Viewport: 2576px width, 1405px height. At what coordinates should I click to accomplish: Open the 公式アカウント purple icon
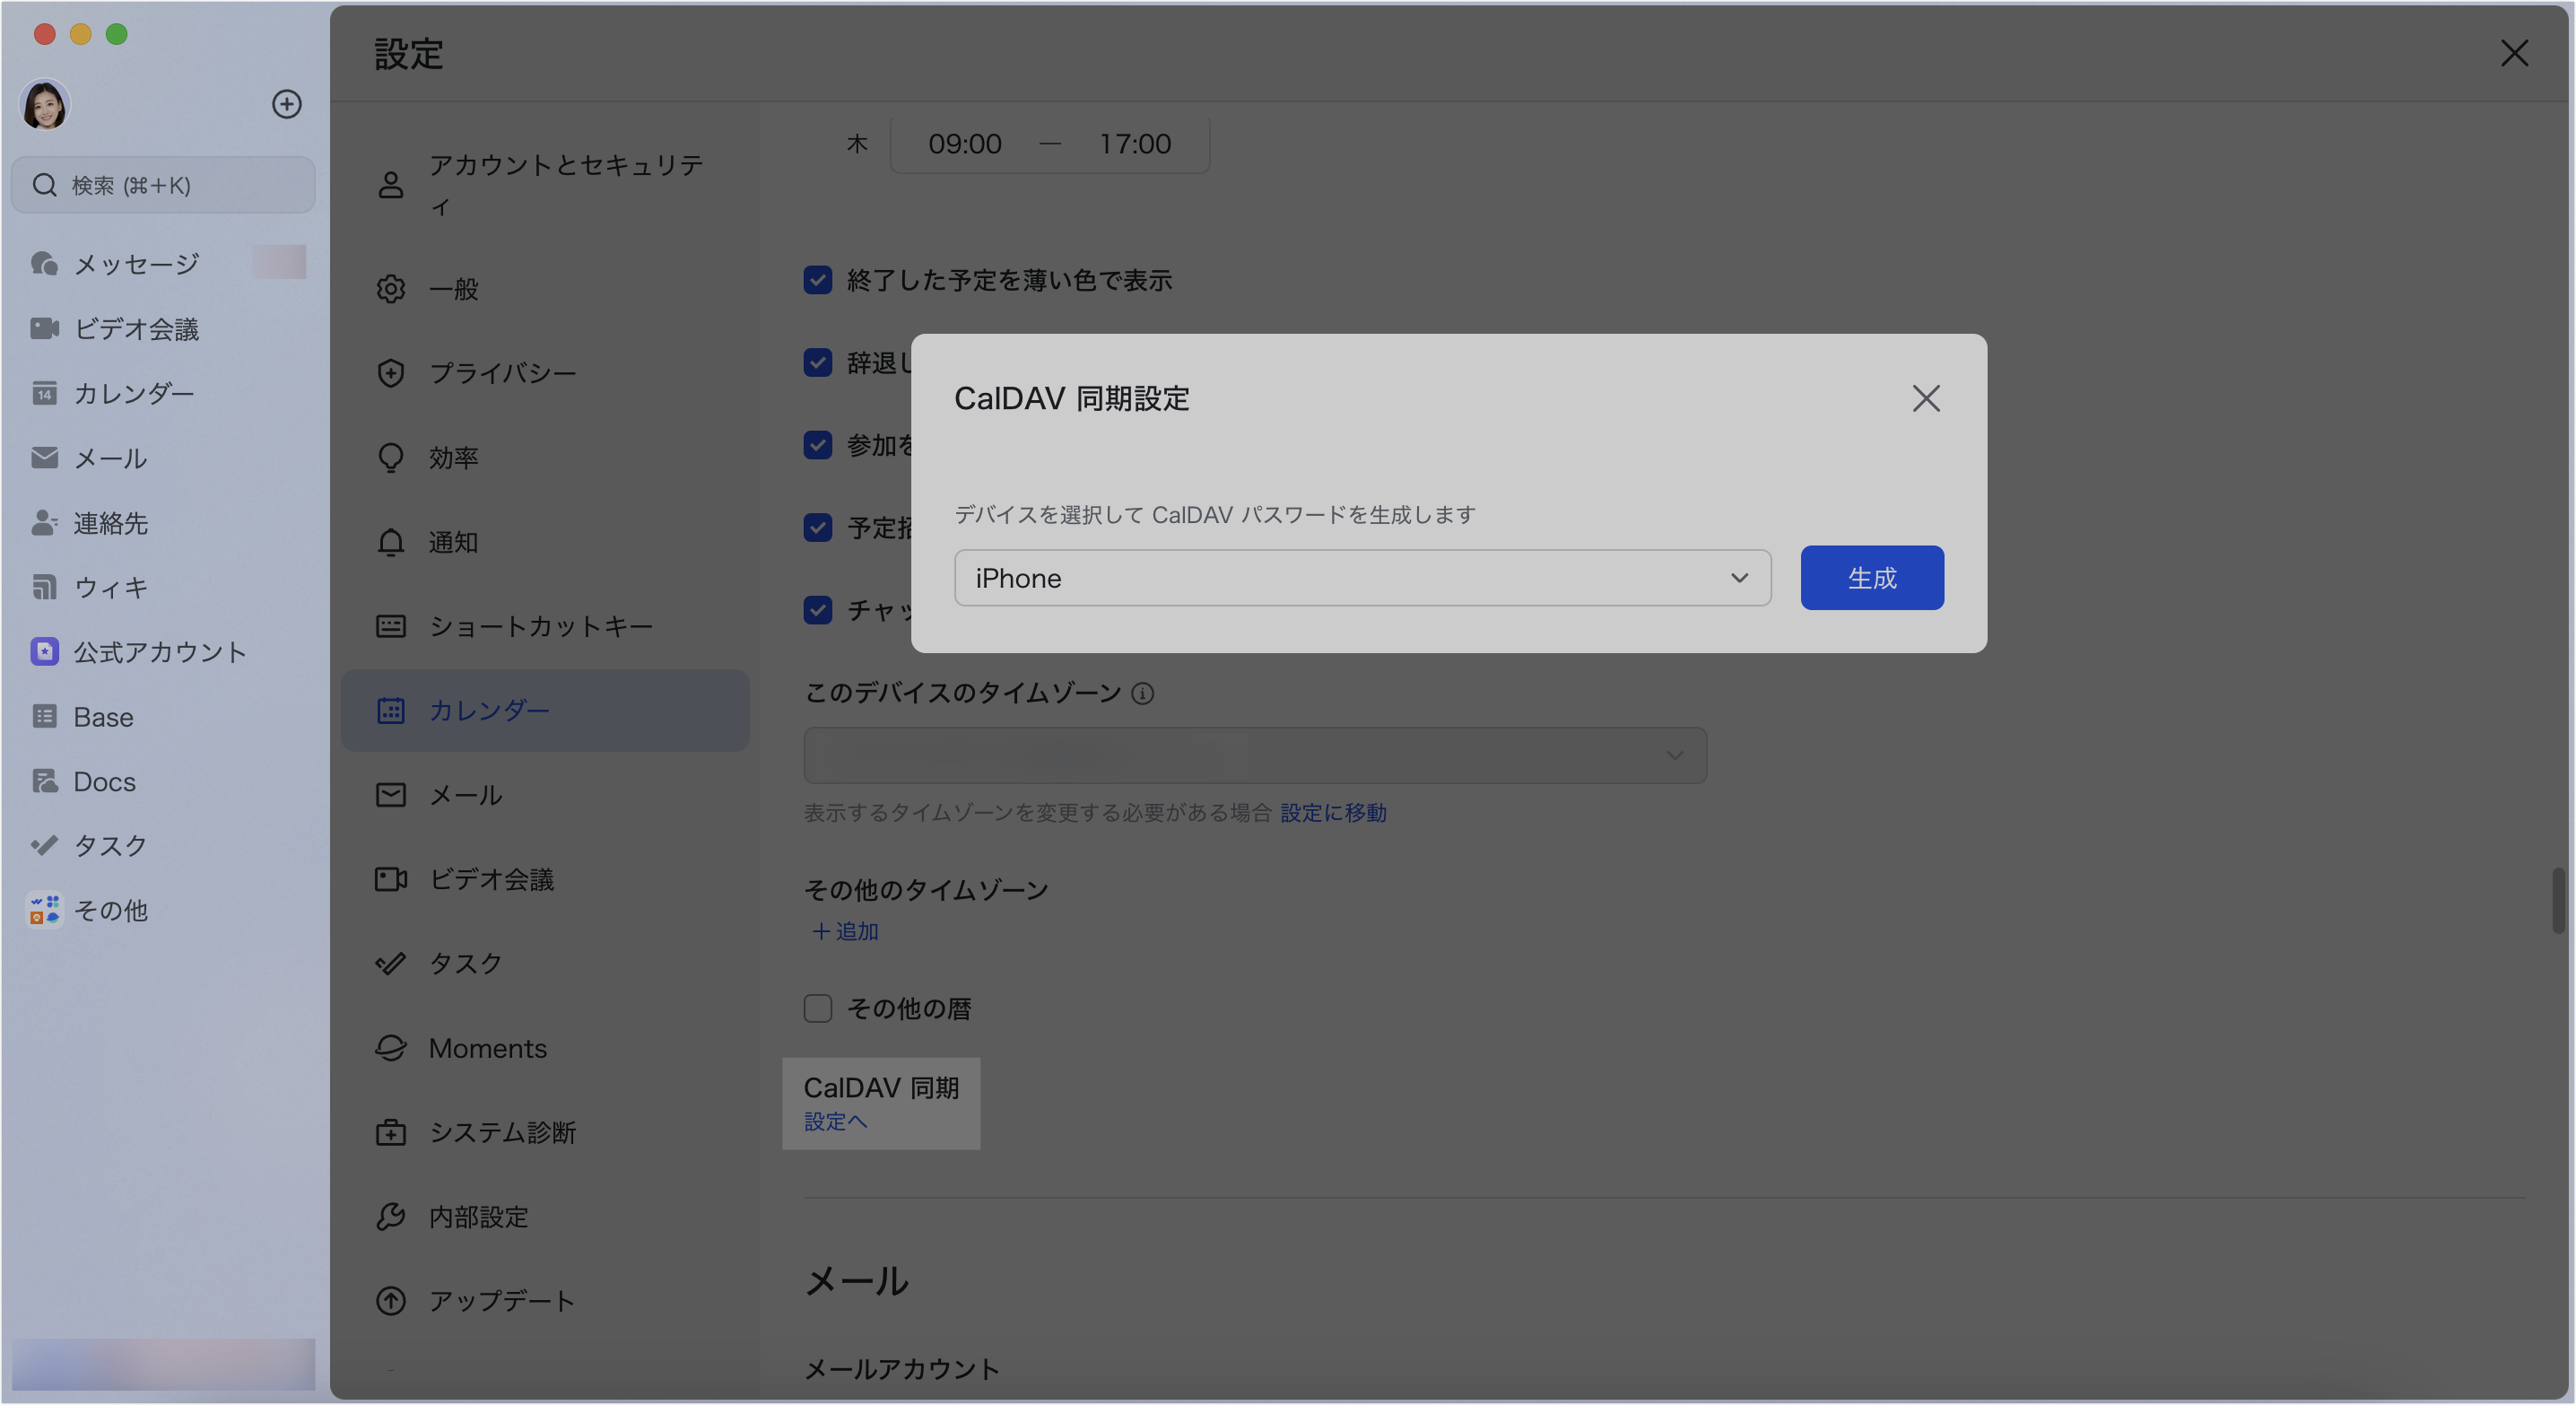44,652
